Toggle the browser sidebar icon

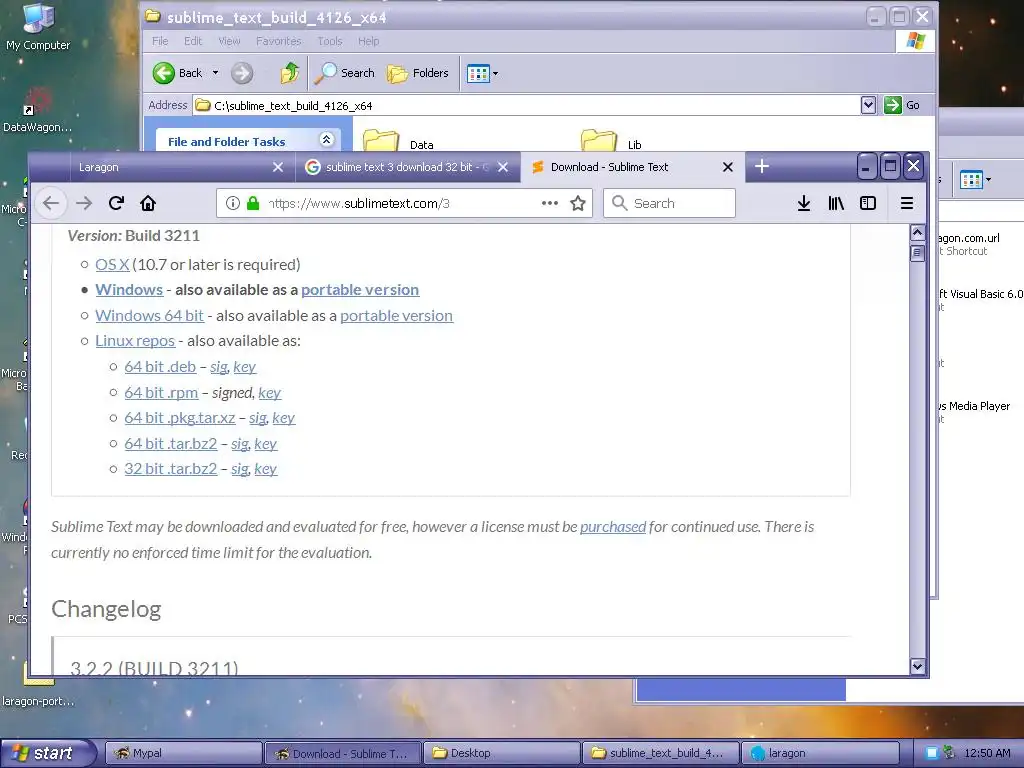pyautogui.click(x=868, y=203)
